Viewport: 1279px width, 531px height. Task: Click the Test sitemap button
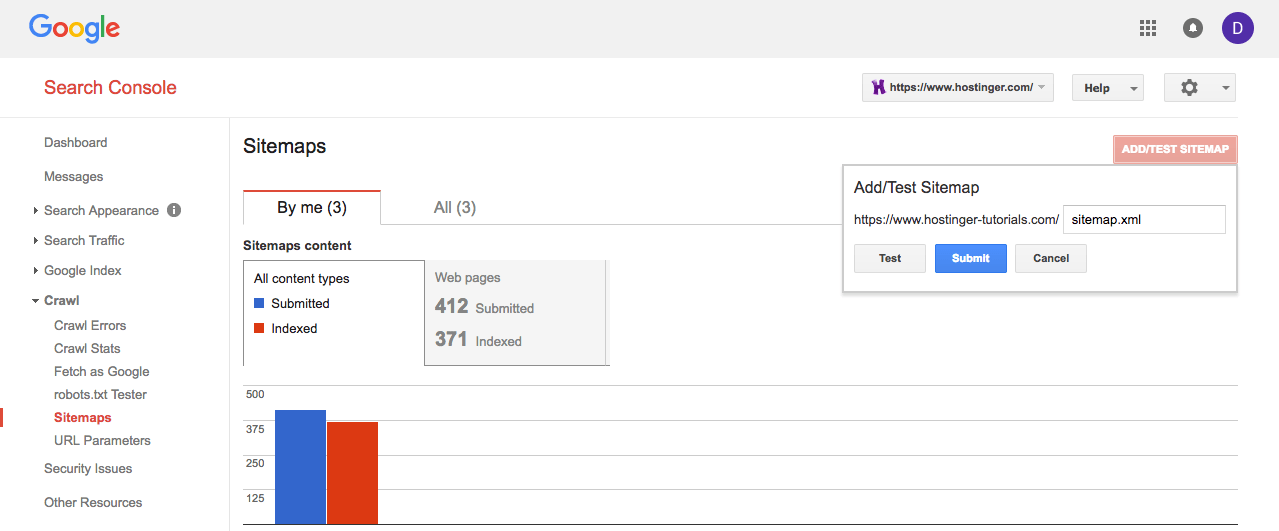pos(889,258)
